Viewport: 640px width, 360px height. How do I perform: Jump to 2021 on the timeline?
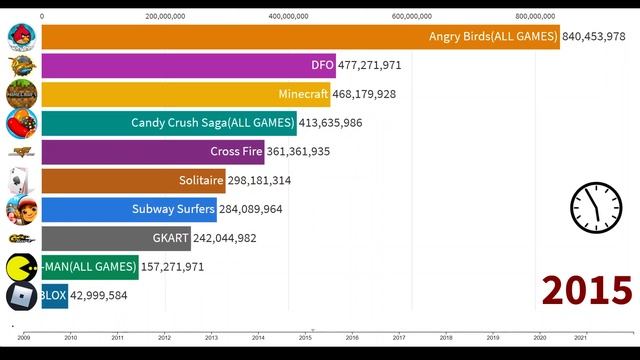coord(580,338)
